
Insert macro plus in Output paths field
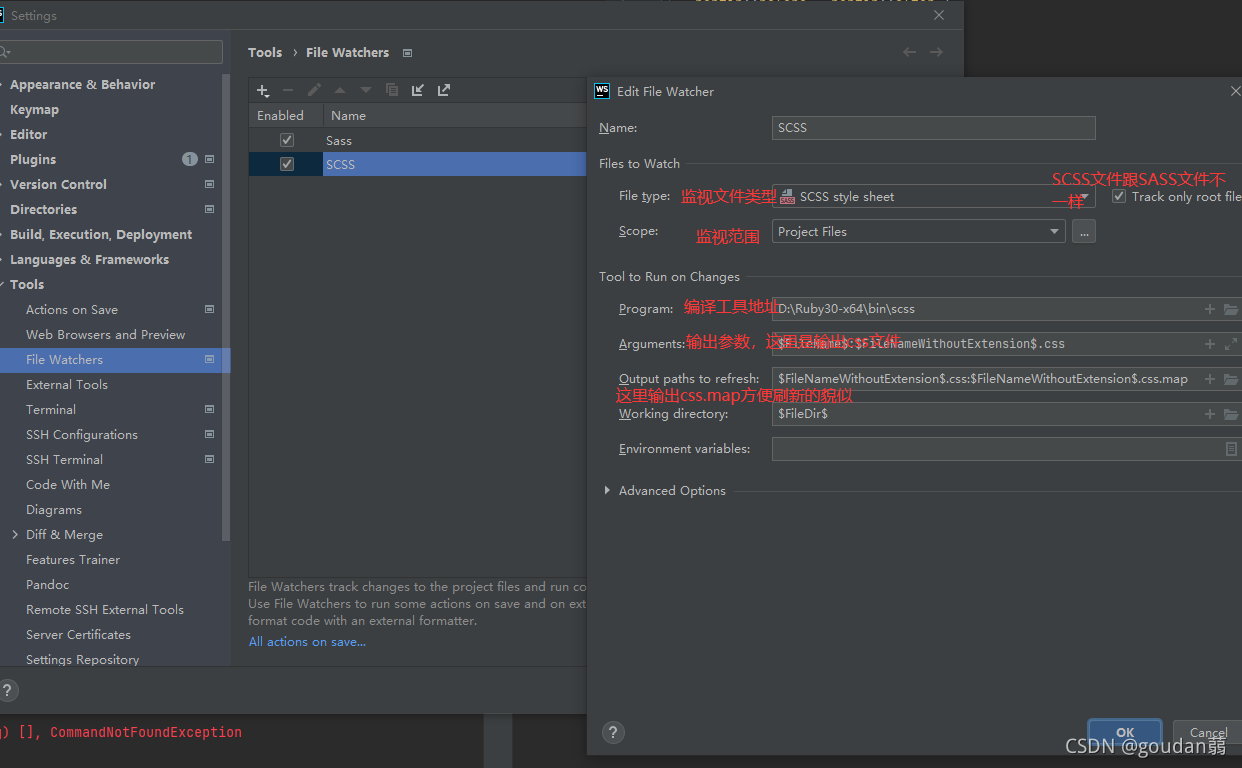tap(1210, 379)
